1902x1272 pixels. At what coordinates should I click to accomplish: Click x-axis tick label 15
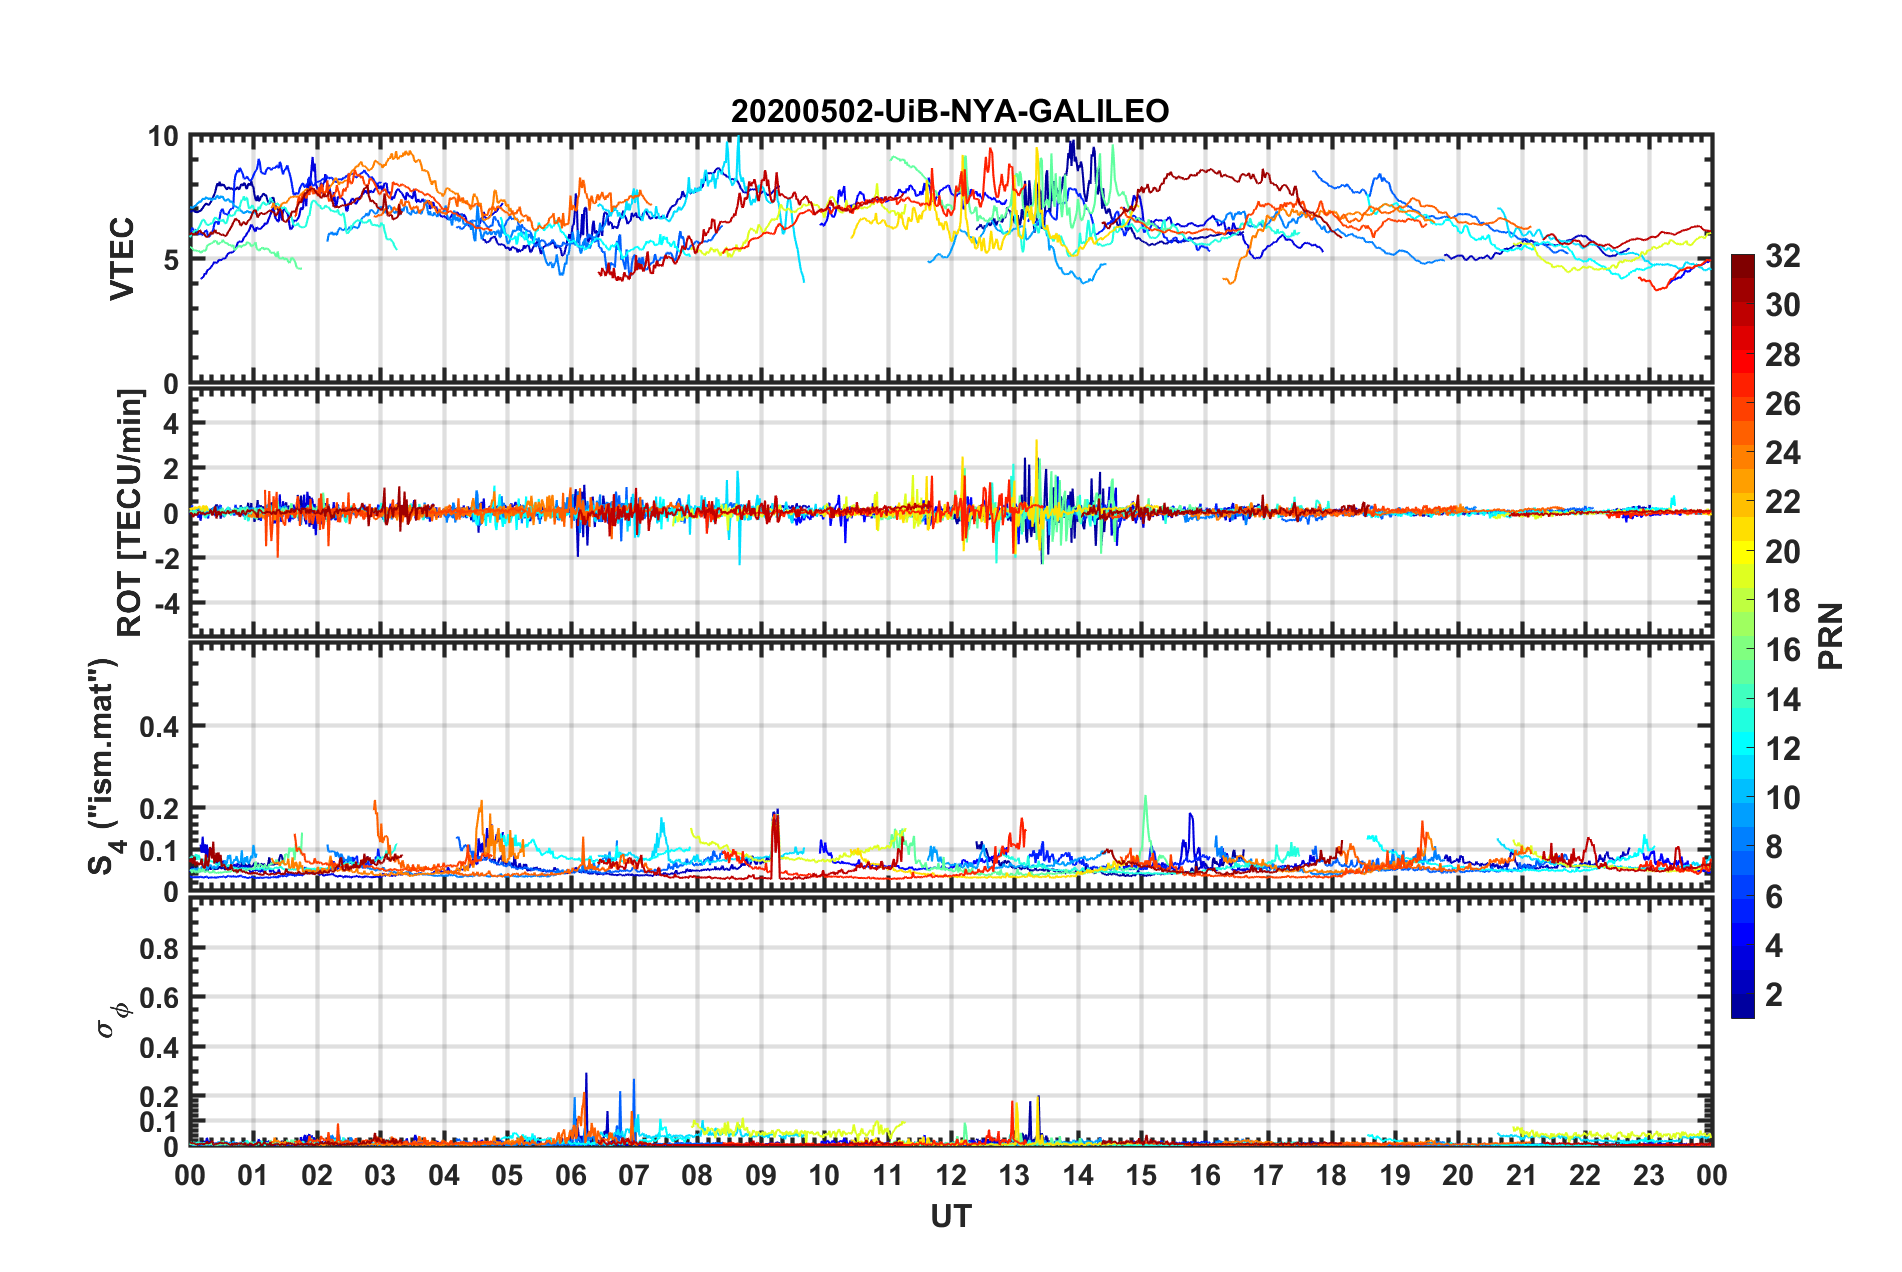pos(1141,1174)
